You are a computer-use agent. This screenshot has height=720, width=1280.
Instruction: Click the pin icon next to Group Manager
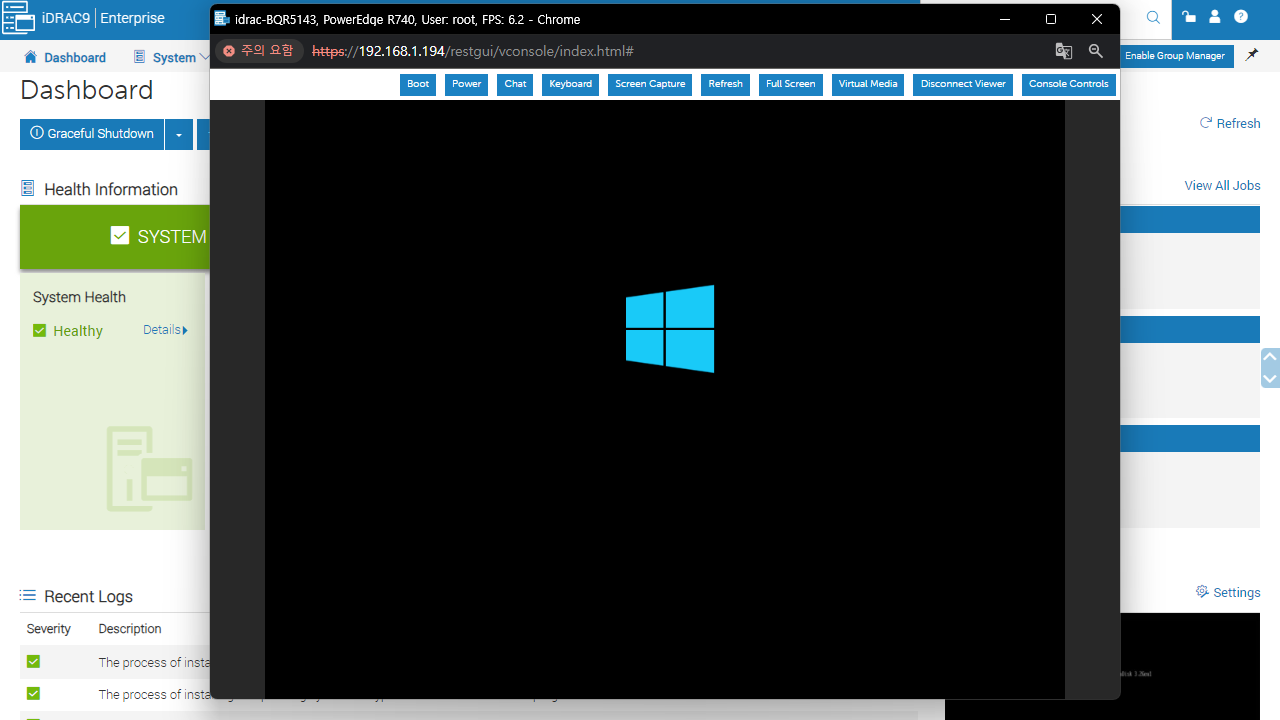pyautogui.click(x=1252, y=56)
